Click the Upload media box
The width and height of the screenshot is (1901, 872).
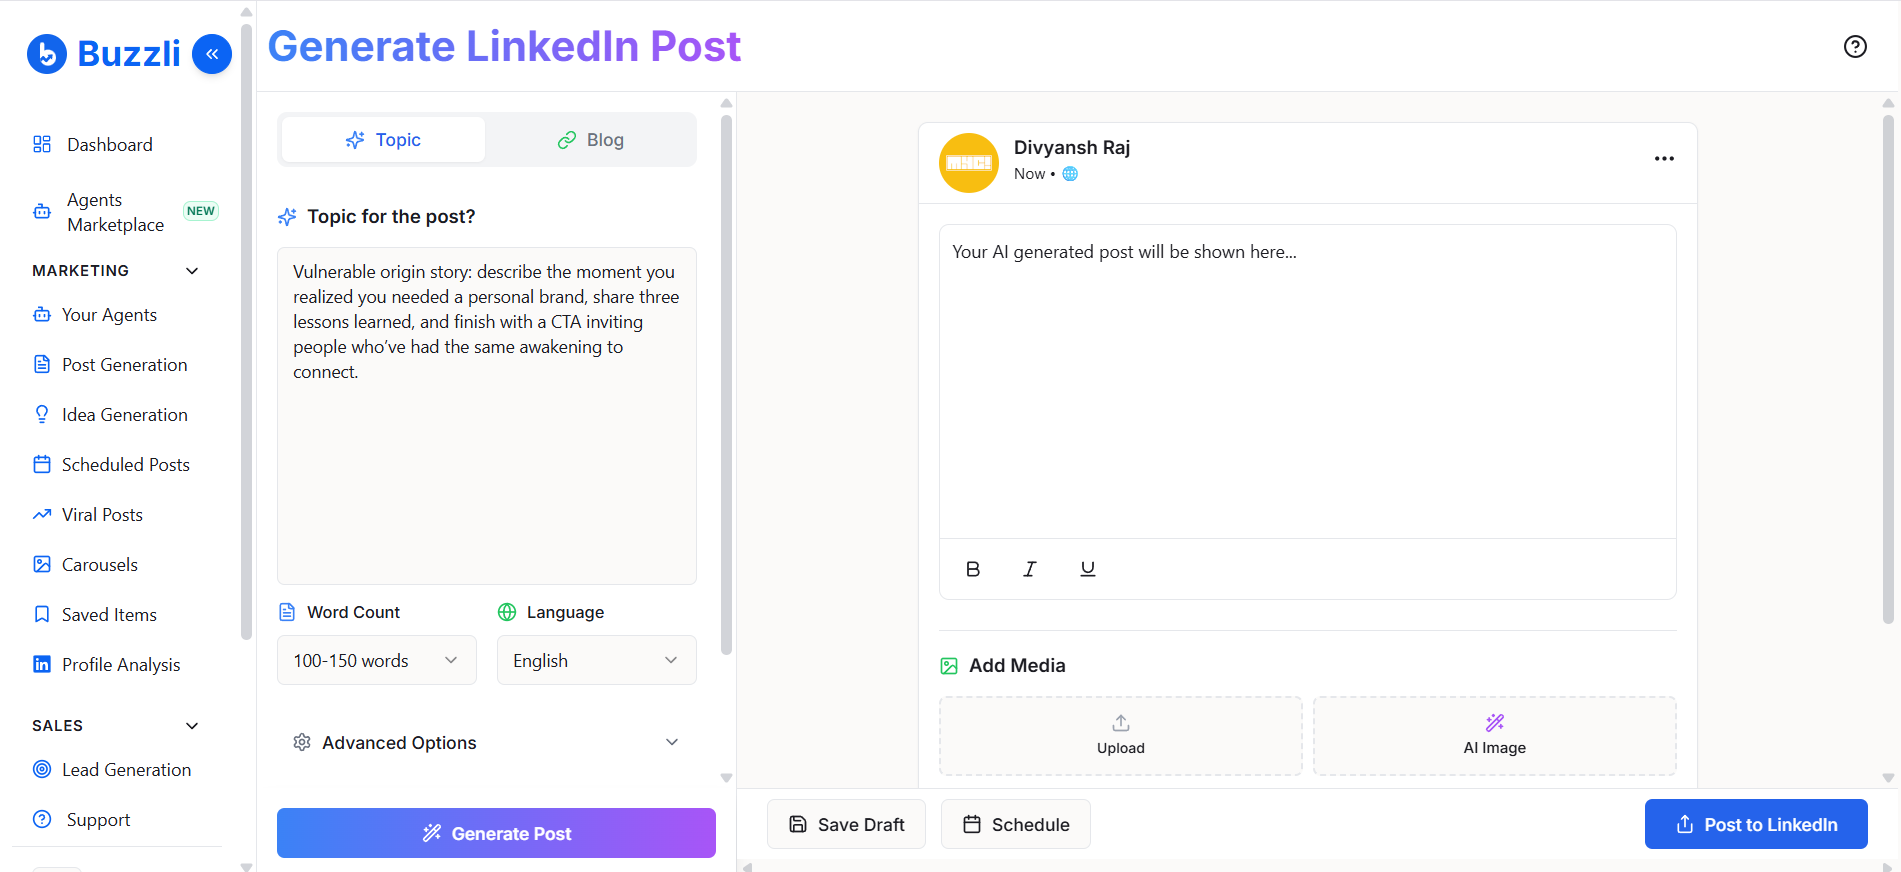[1120, 736]
